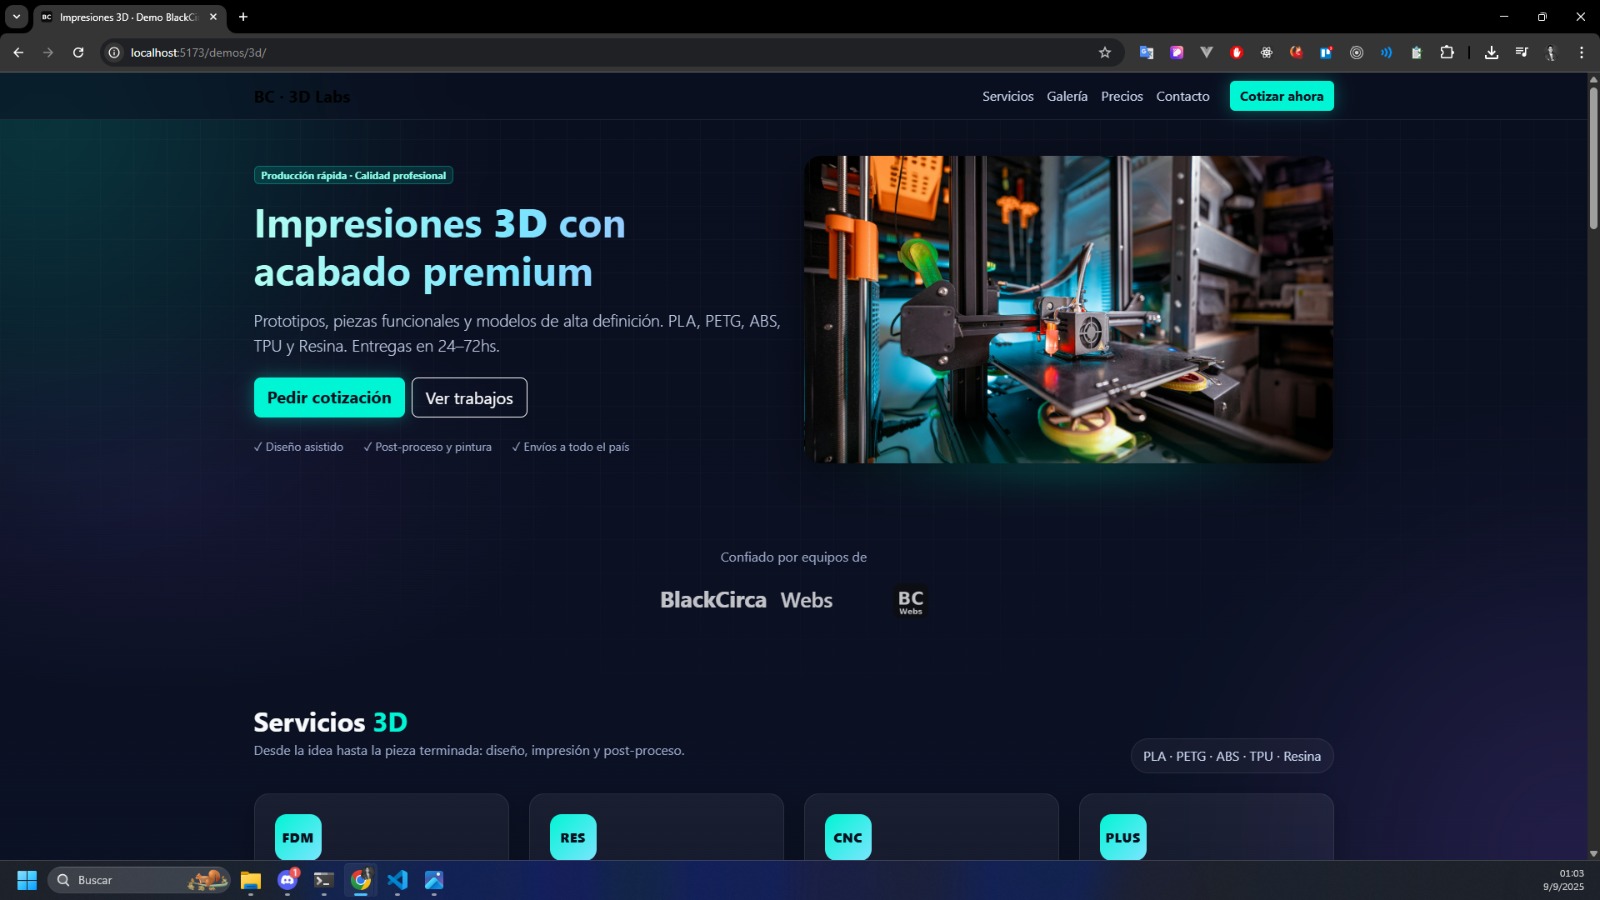Go to Servicios in the navigation
Image resolution: width=1600 pixels, height=900 pixels.
coord(1007,97)
